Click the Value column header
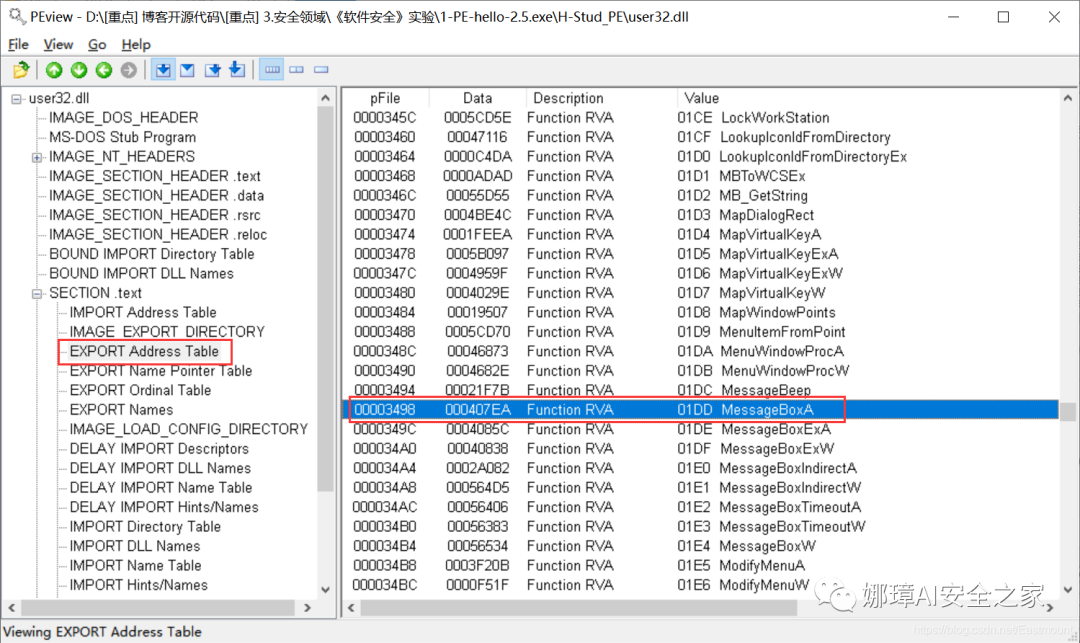This screenshot has width=1080, height=643. pyautogui.click(x=868, y=98)
